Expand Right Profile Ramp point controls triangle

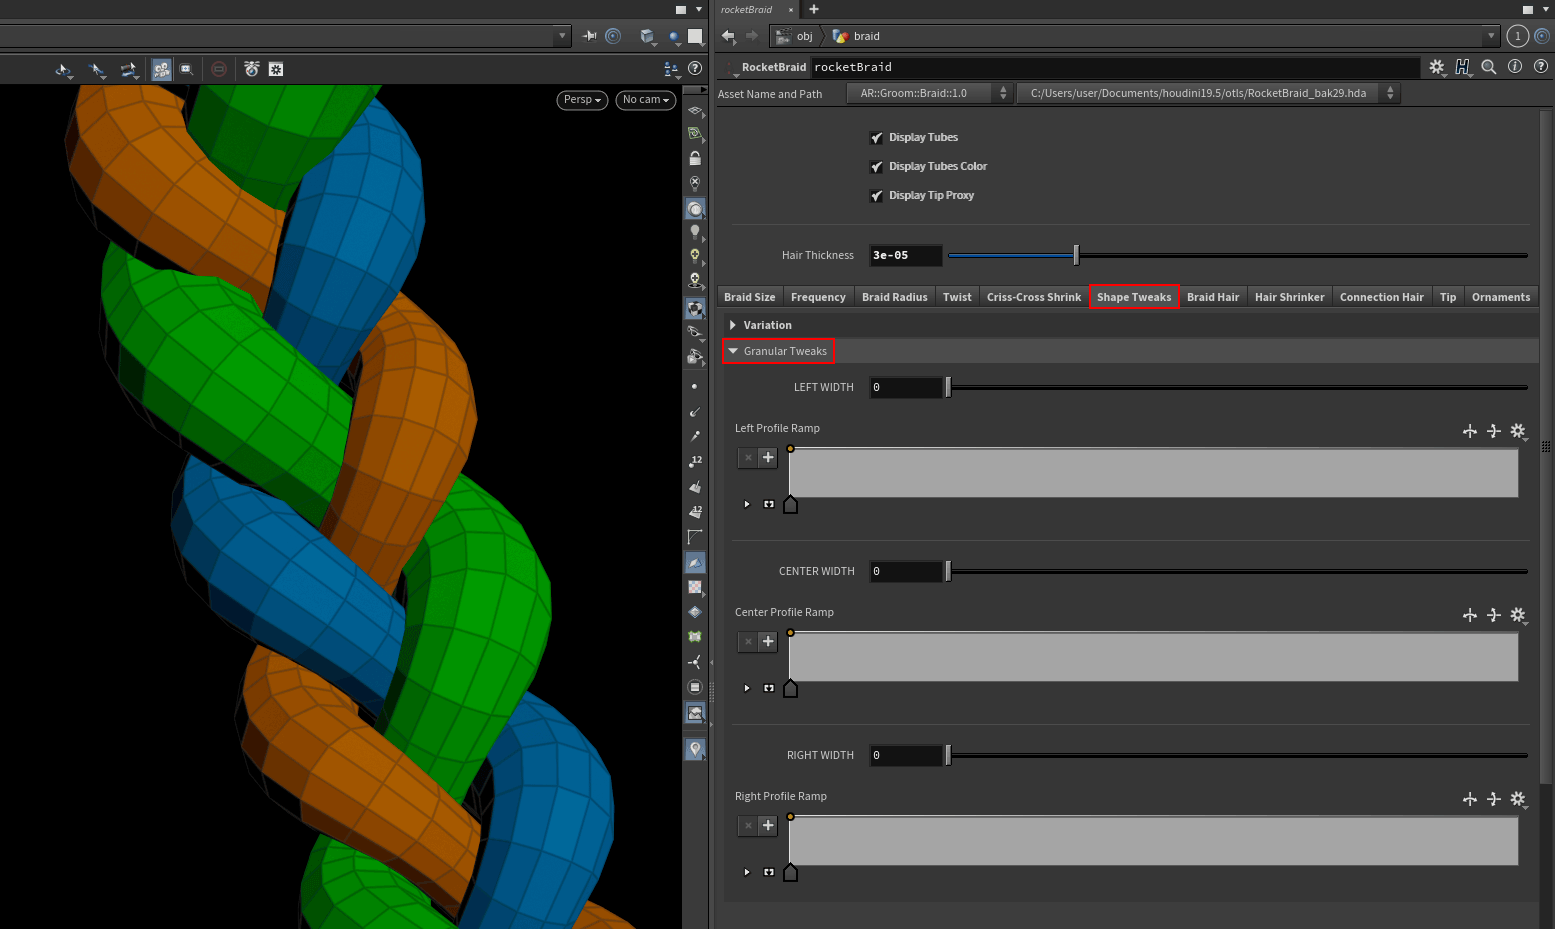746,872
